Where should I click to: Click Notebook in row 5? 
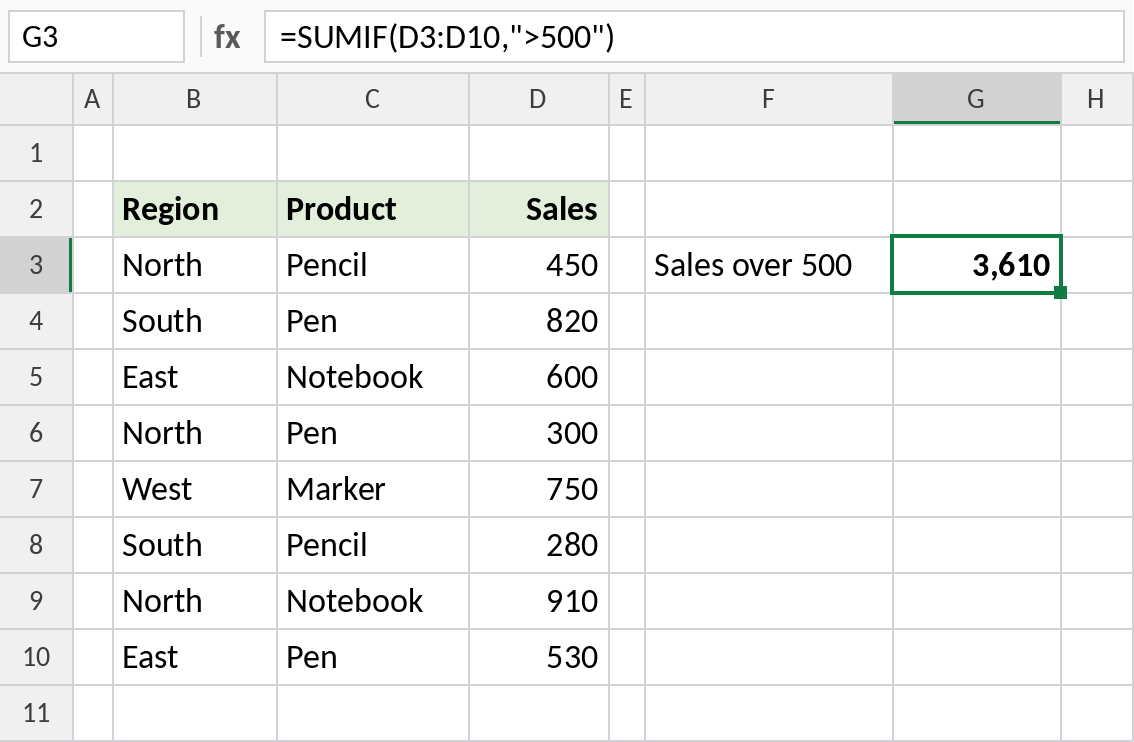[373, 378]
